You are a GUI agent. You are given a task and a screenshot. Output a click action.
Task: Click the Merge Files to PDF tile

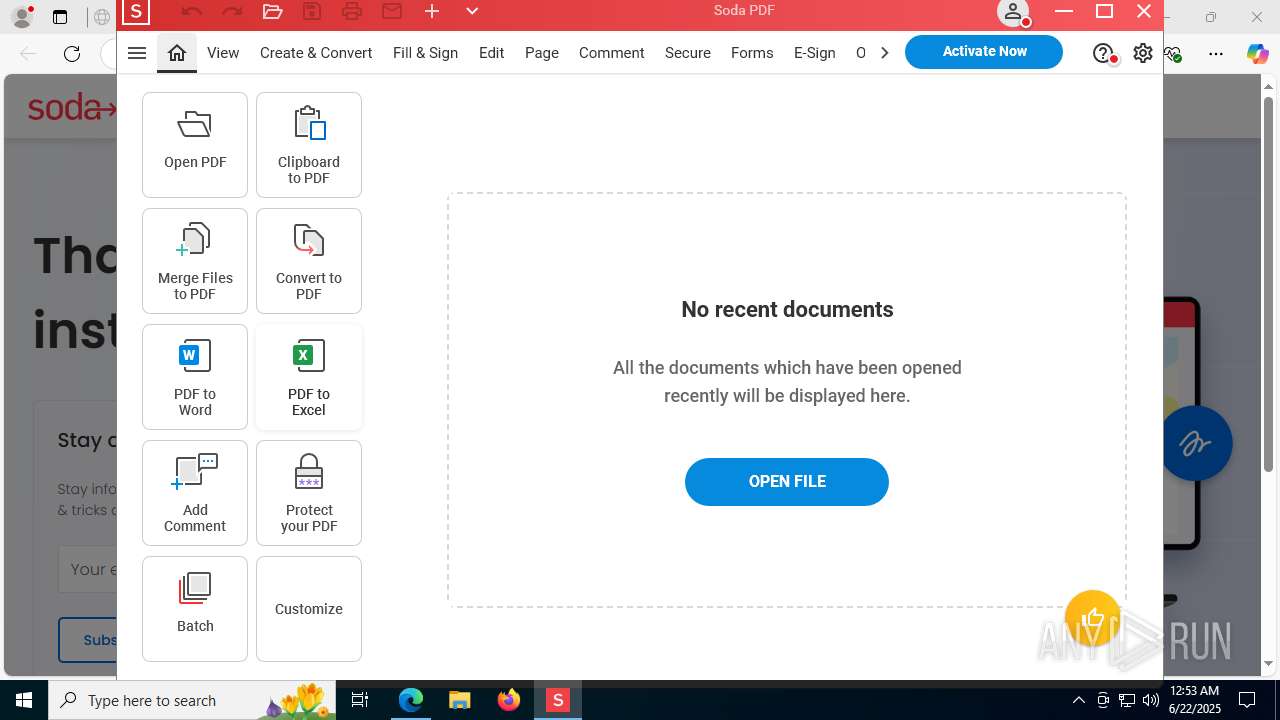coord(195,261)
